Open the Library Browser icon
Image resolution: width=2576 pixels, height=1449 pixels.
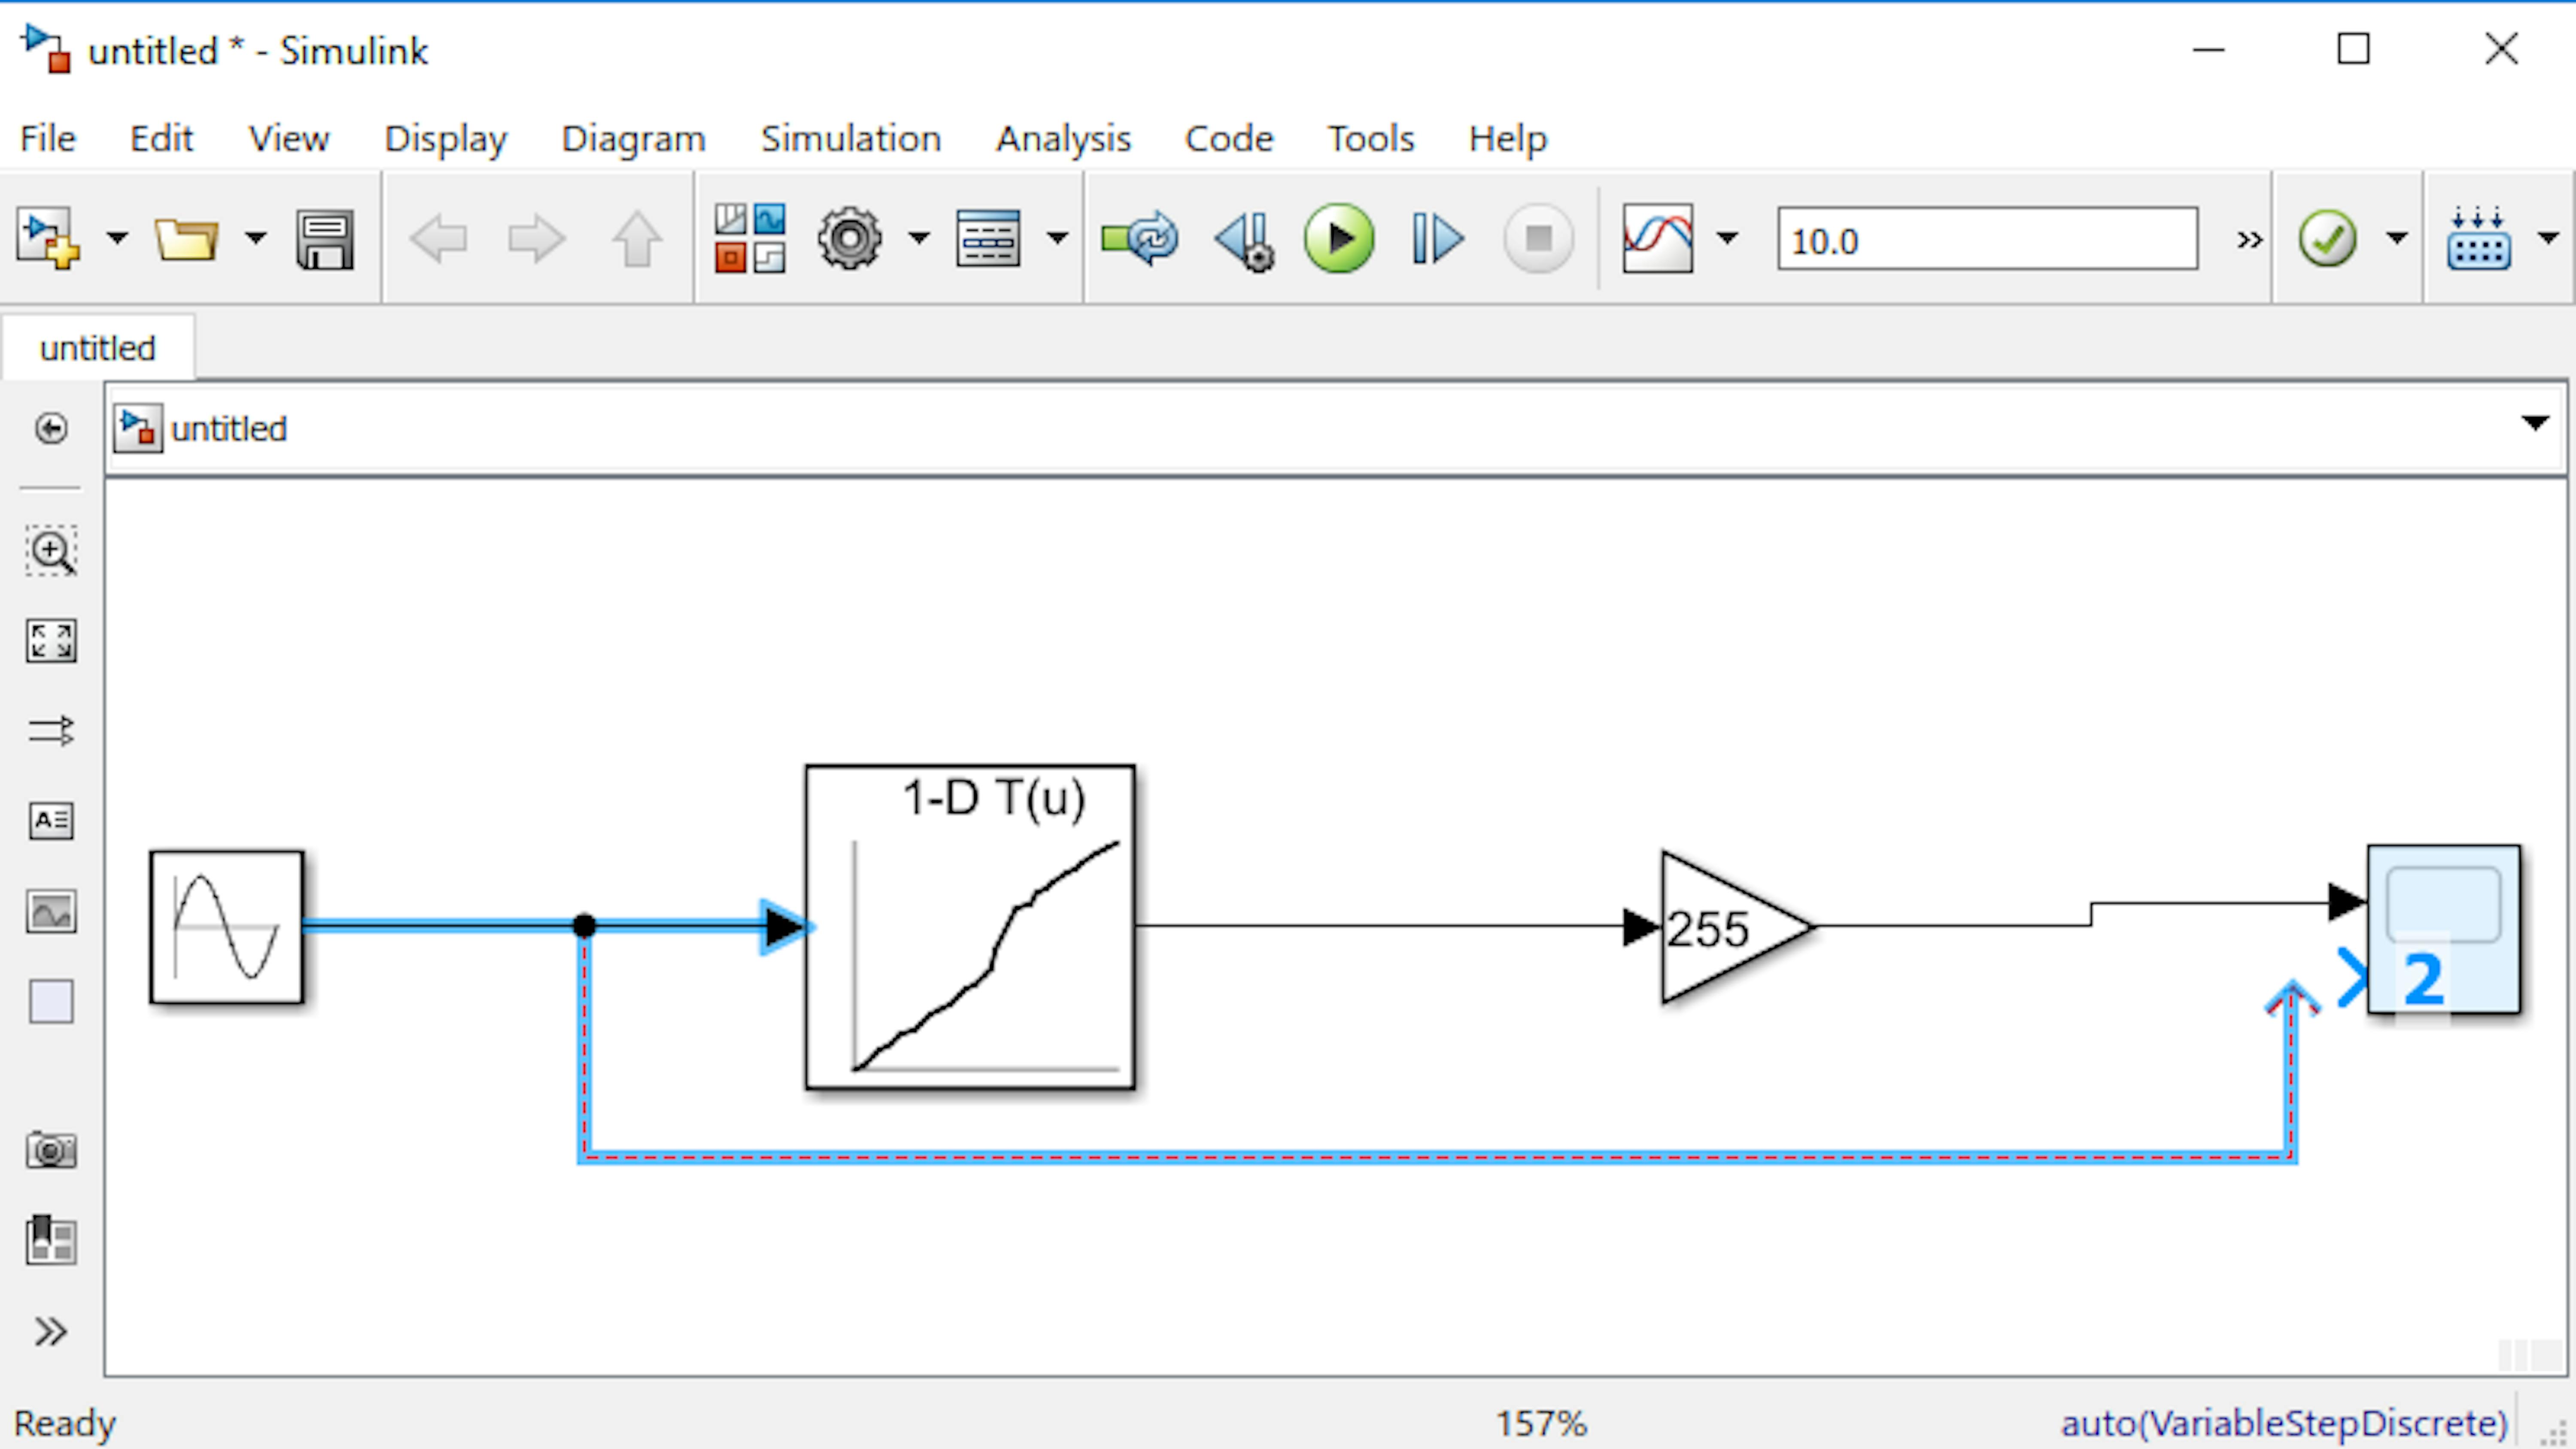click(749, 238)
